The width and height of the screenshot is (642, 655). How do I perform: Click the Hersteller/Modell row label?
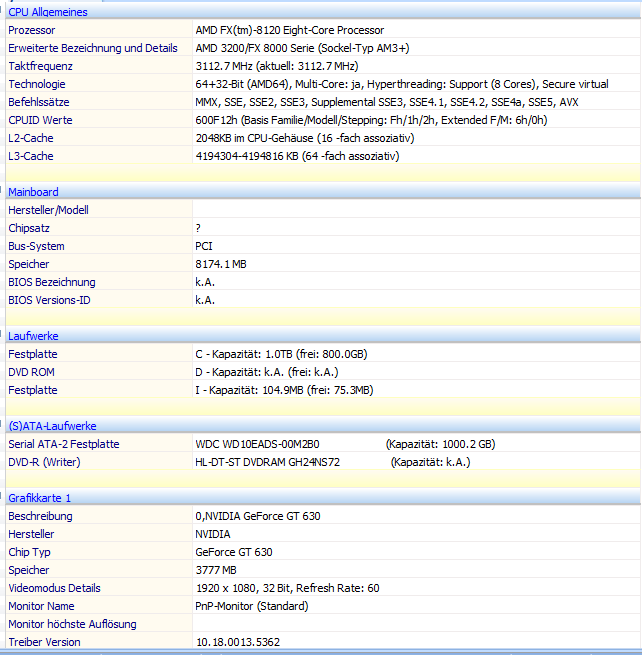(48, 210)
